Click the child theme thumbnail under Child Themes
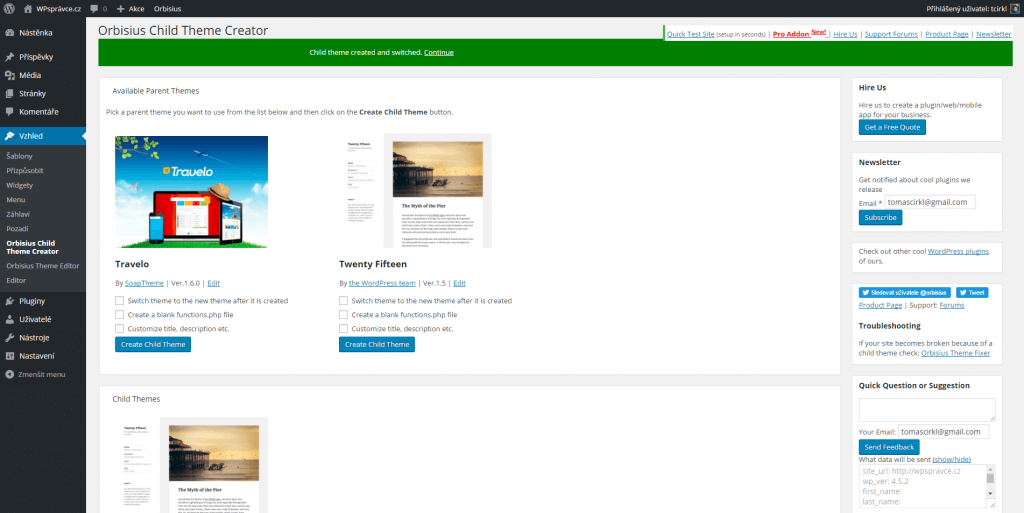The width and height of the screenshot is (1024, 513). (x=191, y=465)
